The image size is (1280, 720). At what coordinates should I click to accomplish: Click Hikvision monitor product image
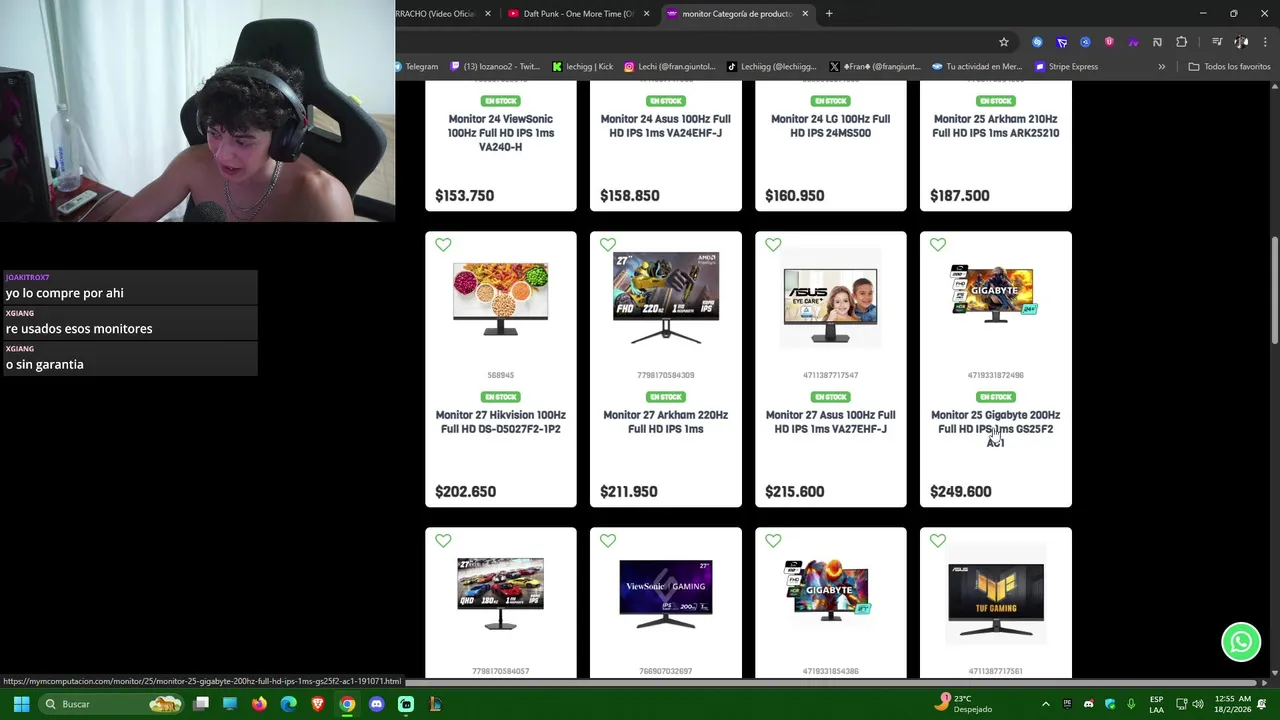pos(501,298)
